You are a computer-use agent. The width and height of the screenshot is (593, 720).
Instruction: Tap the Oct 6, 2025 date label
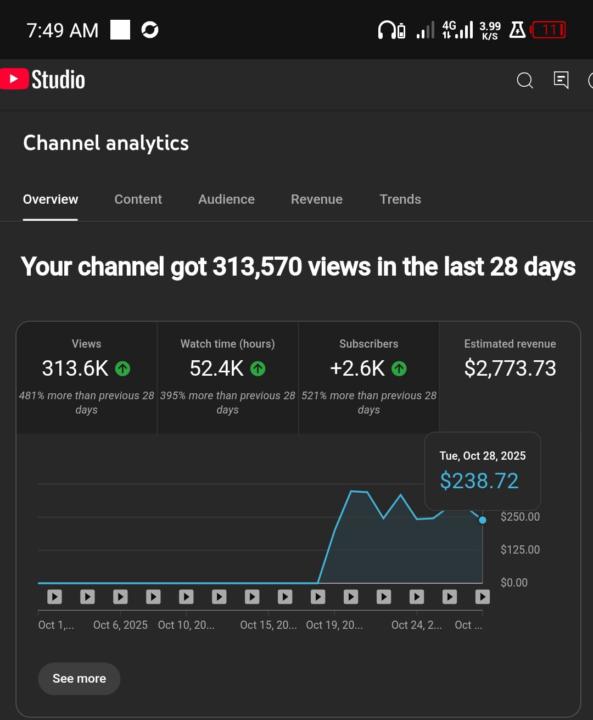[x=120, y=625]
